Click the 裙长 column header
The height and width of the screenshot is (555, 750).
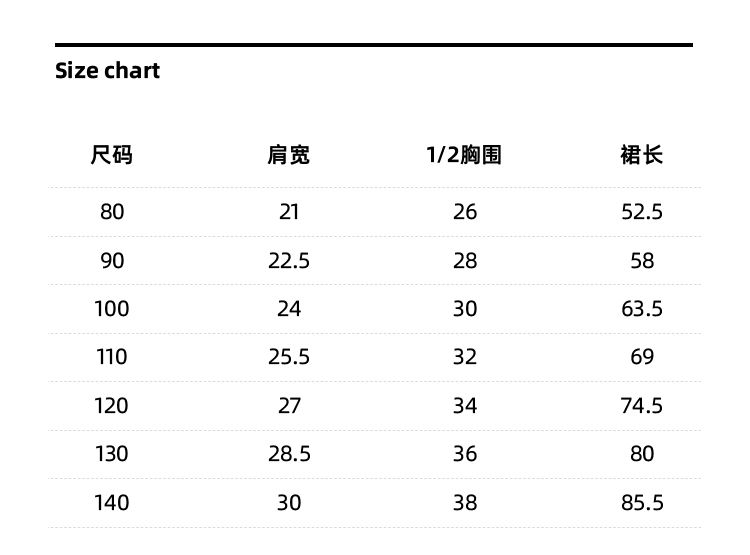(641, 155)
